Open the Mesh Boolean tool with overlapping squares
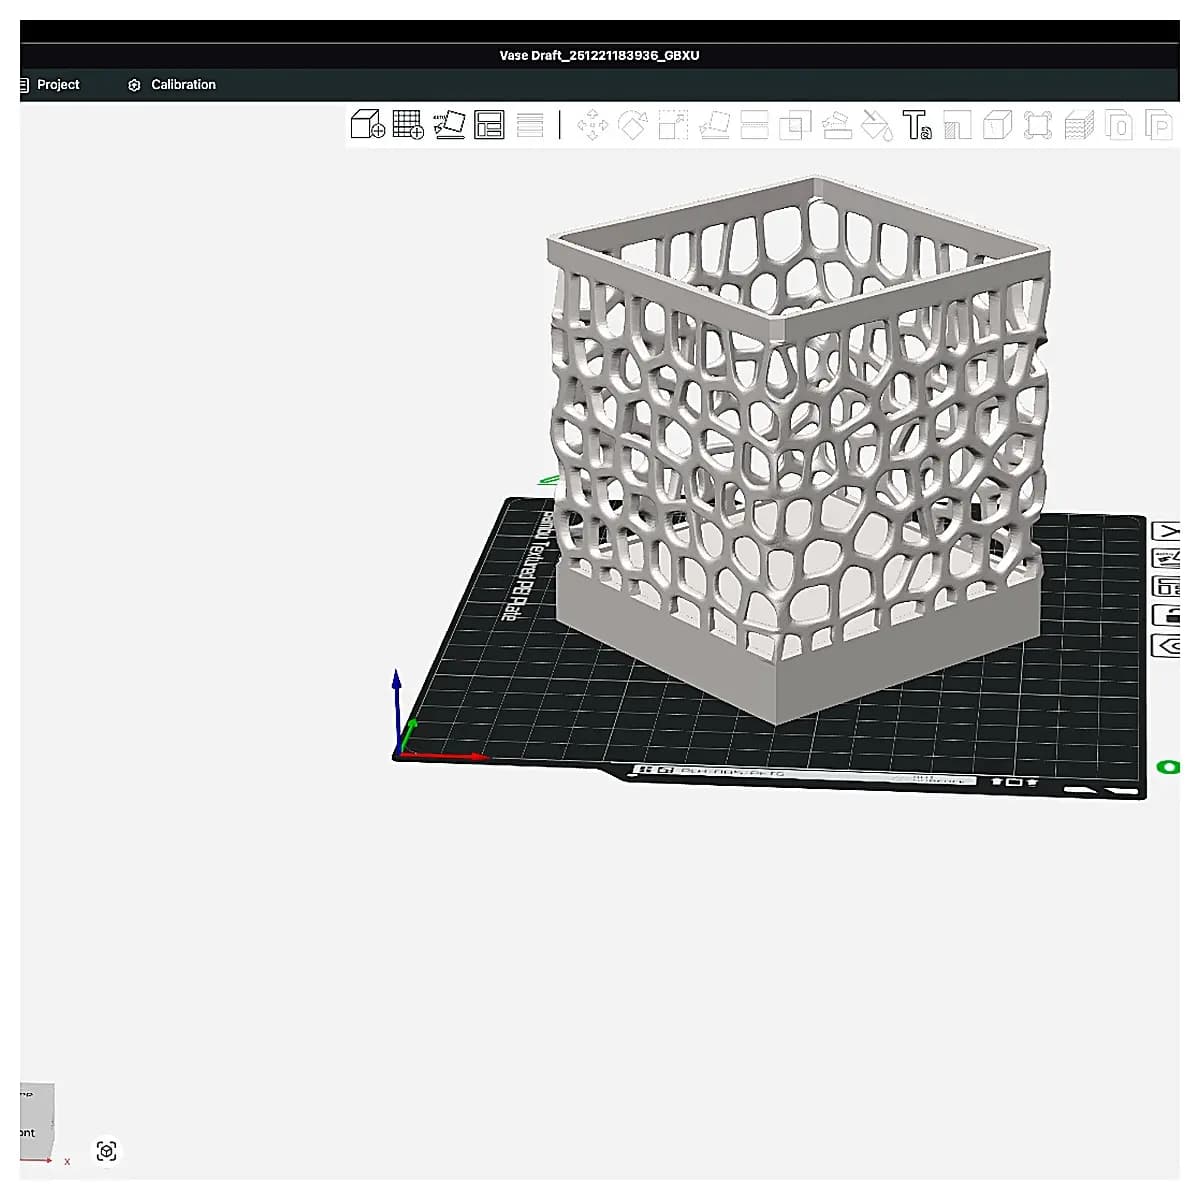 795,125
